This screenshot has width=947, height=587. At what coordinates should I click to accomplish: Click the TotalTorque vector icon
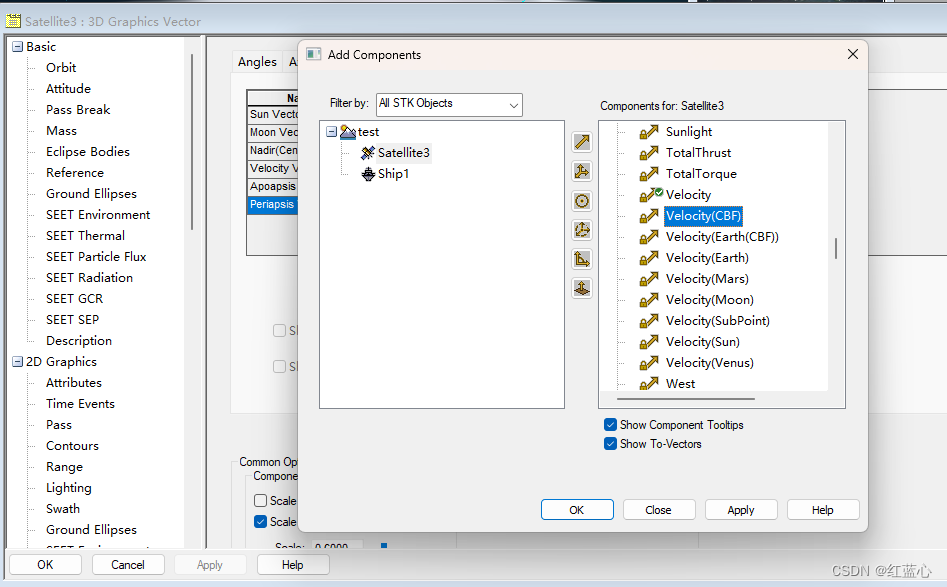(649, 174)
